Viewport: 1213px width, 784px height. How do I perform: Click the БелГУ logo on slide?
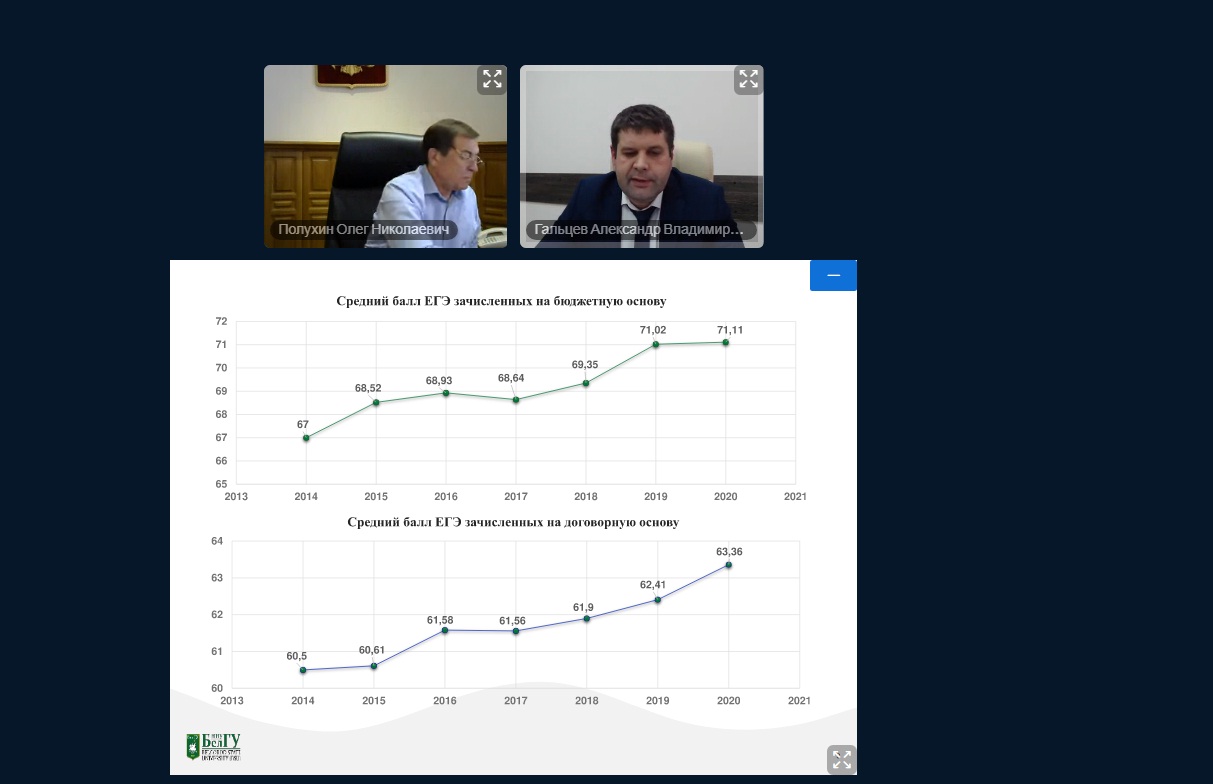(213, 747)
